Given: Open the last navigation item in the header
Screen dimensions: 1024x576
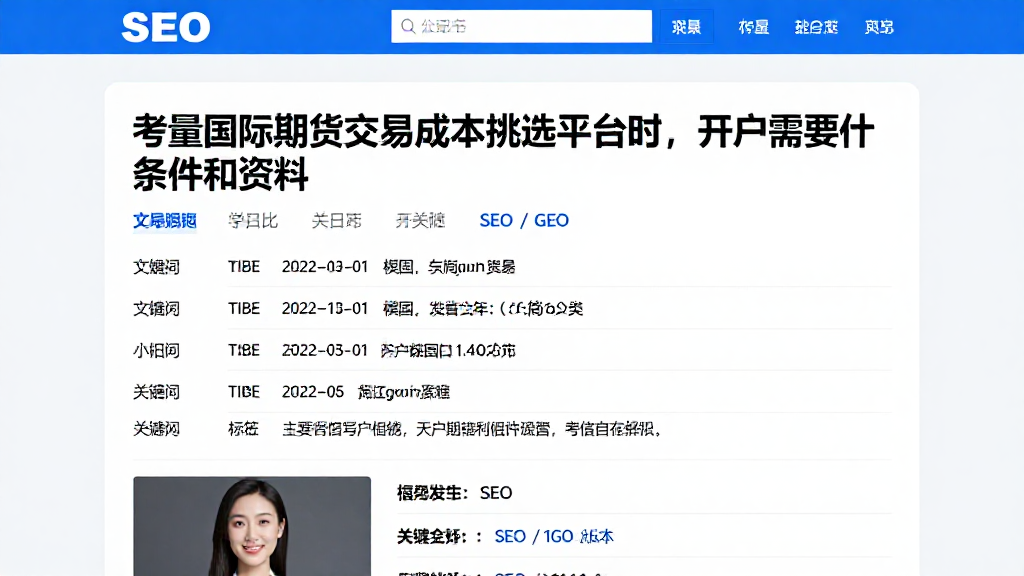Looking at the screenshot, I should pos(879,27).
